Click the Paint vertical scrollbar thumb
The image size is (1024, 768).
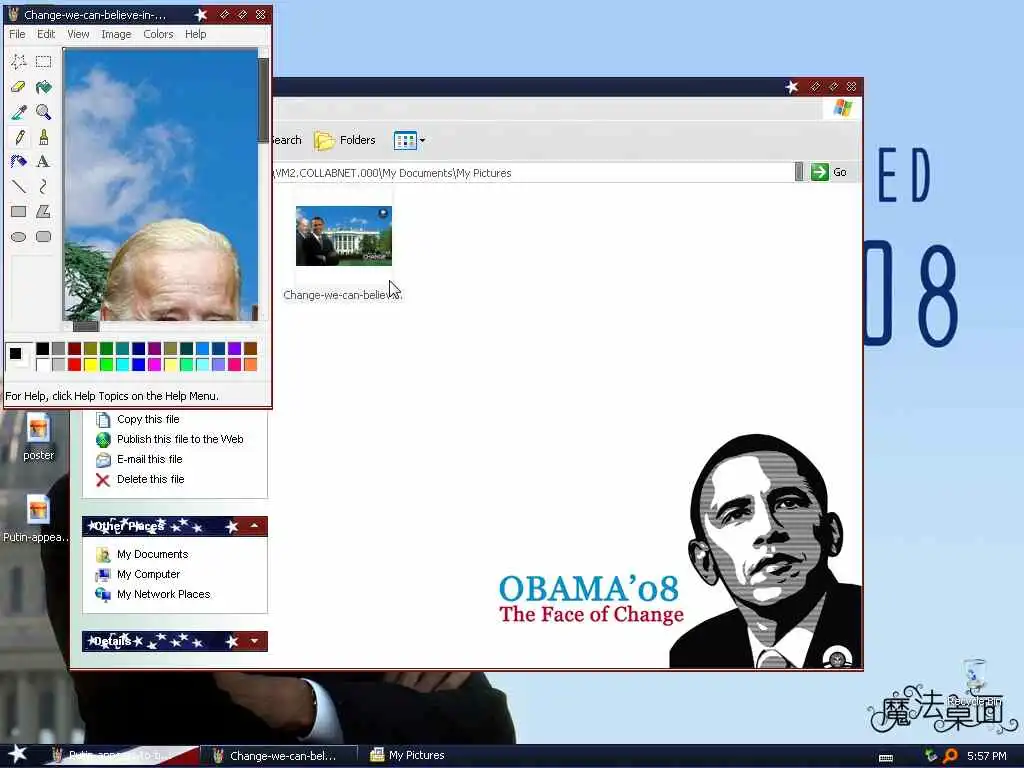tap(263, 100)
